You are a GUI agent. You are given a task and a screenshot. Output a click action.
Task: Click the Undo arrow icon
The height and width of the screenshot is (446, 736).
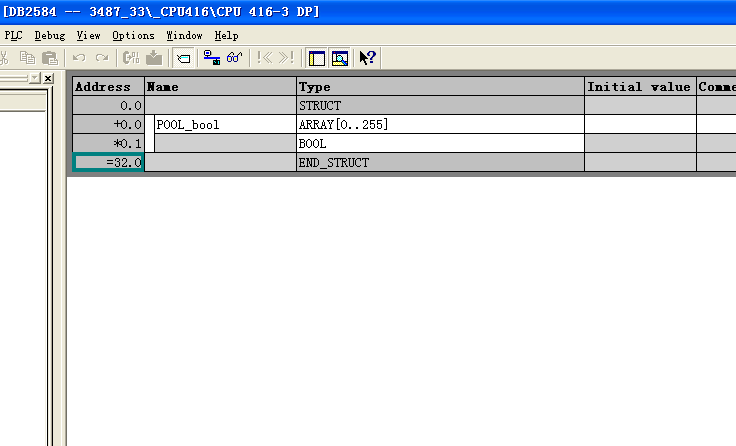79,58
